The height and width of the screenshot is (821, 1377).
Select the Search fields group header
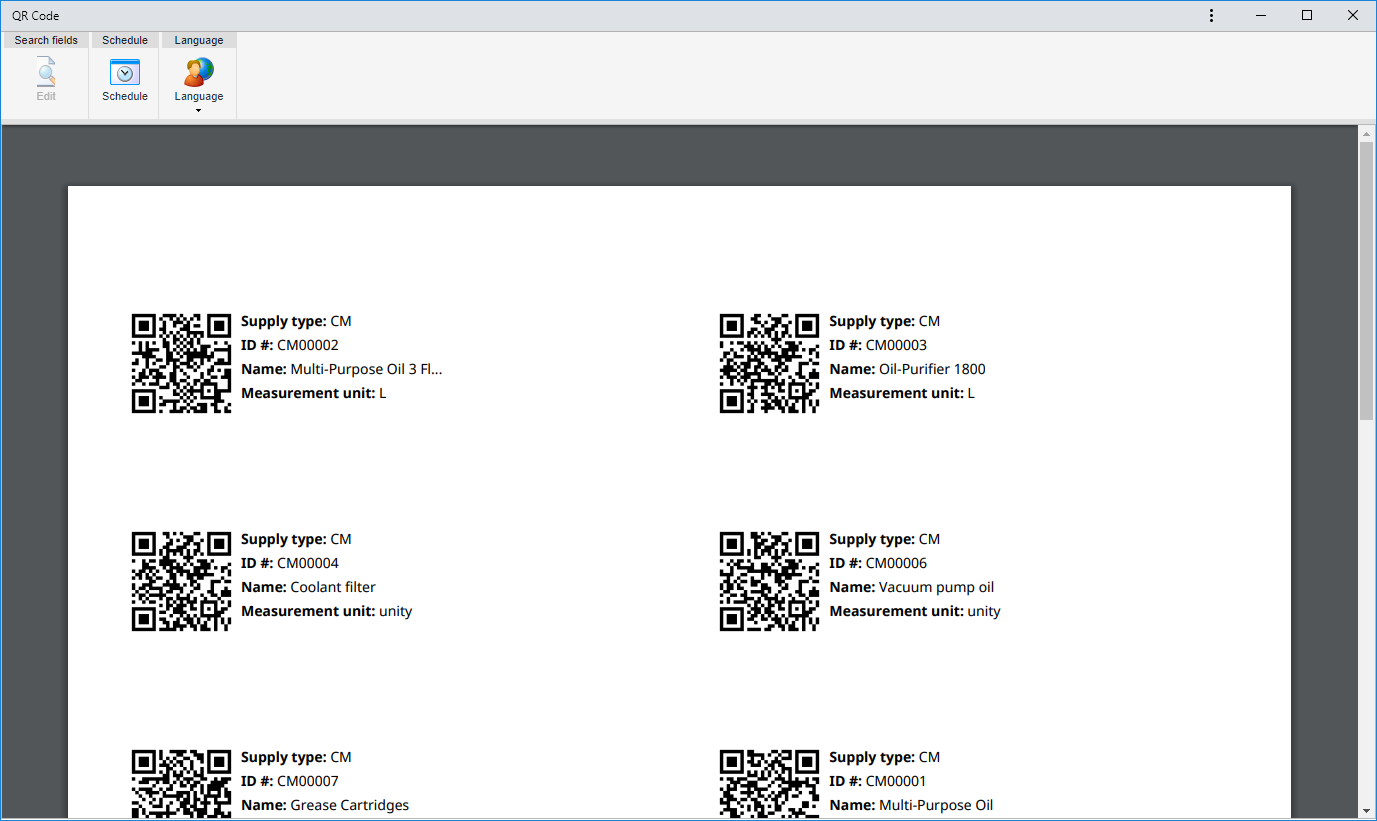(x=46, y=40)
